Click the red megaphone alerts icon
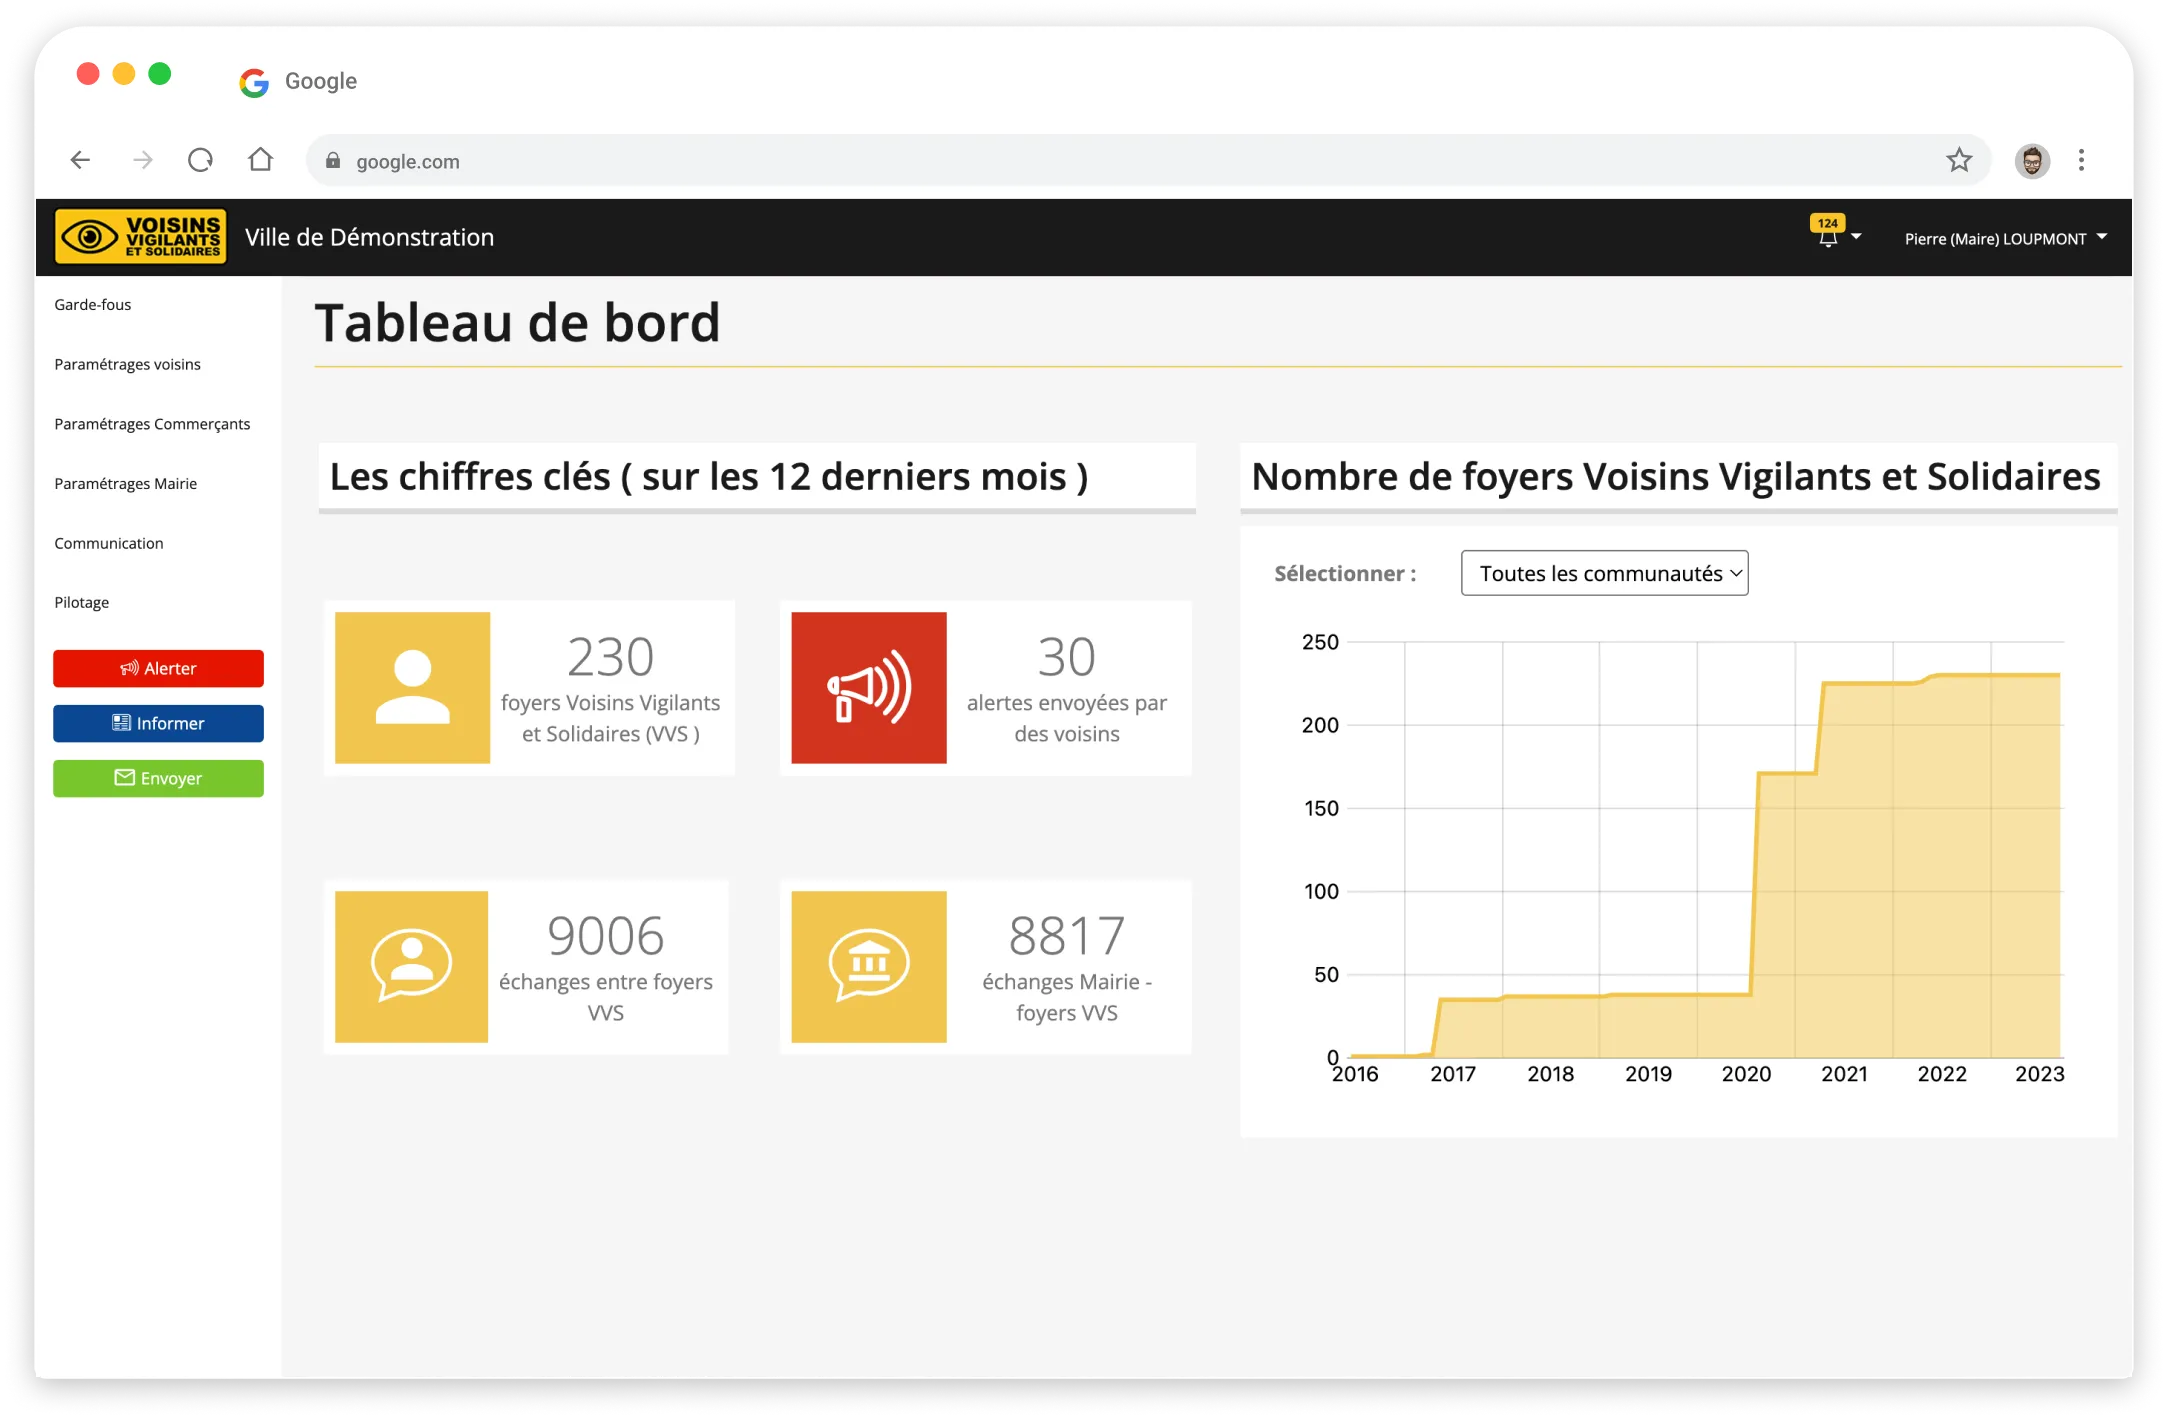Image resolution: width=2165 pixels, height=1418 pixels. 868,688
